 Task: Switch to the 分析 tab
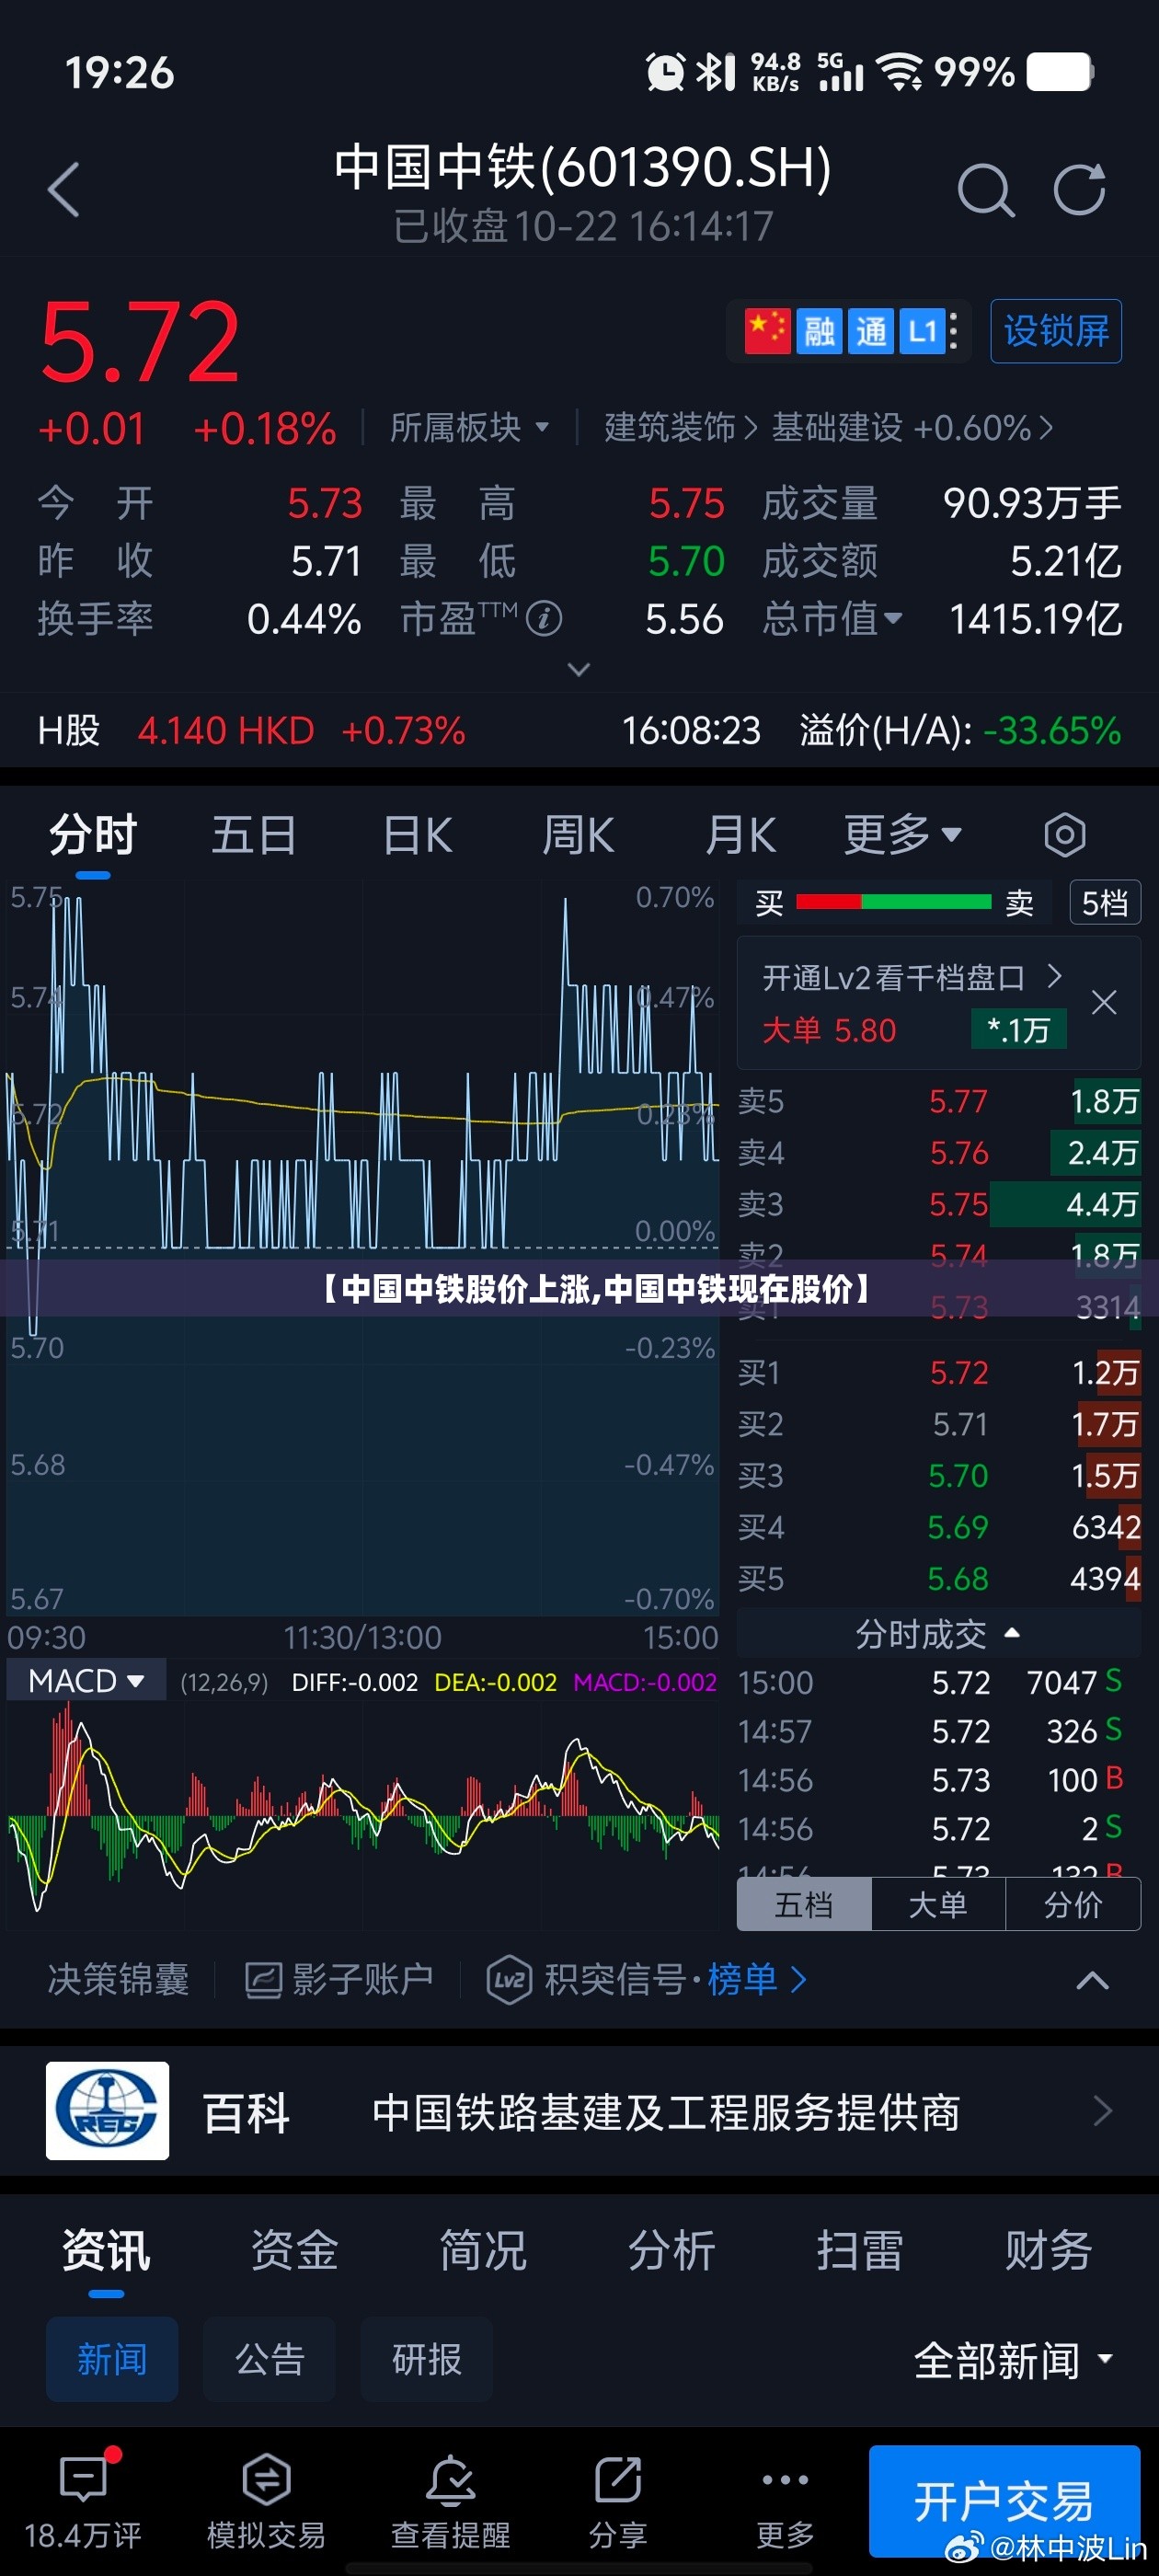671,2251
